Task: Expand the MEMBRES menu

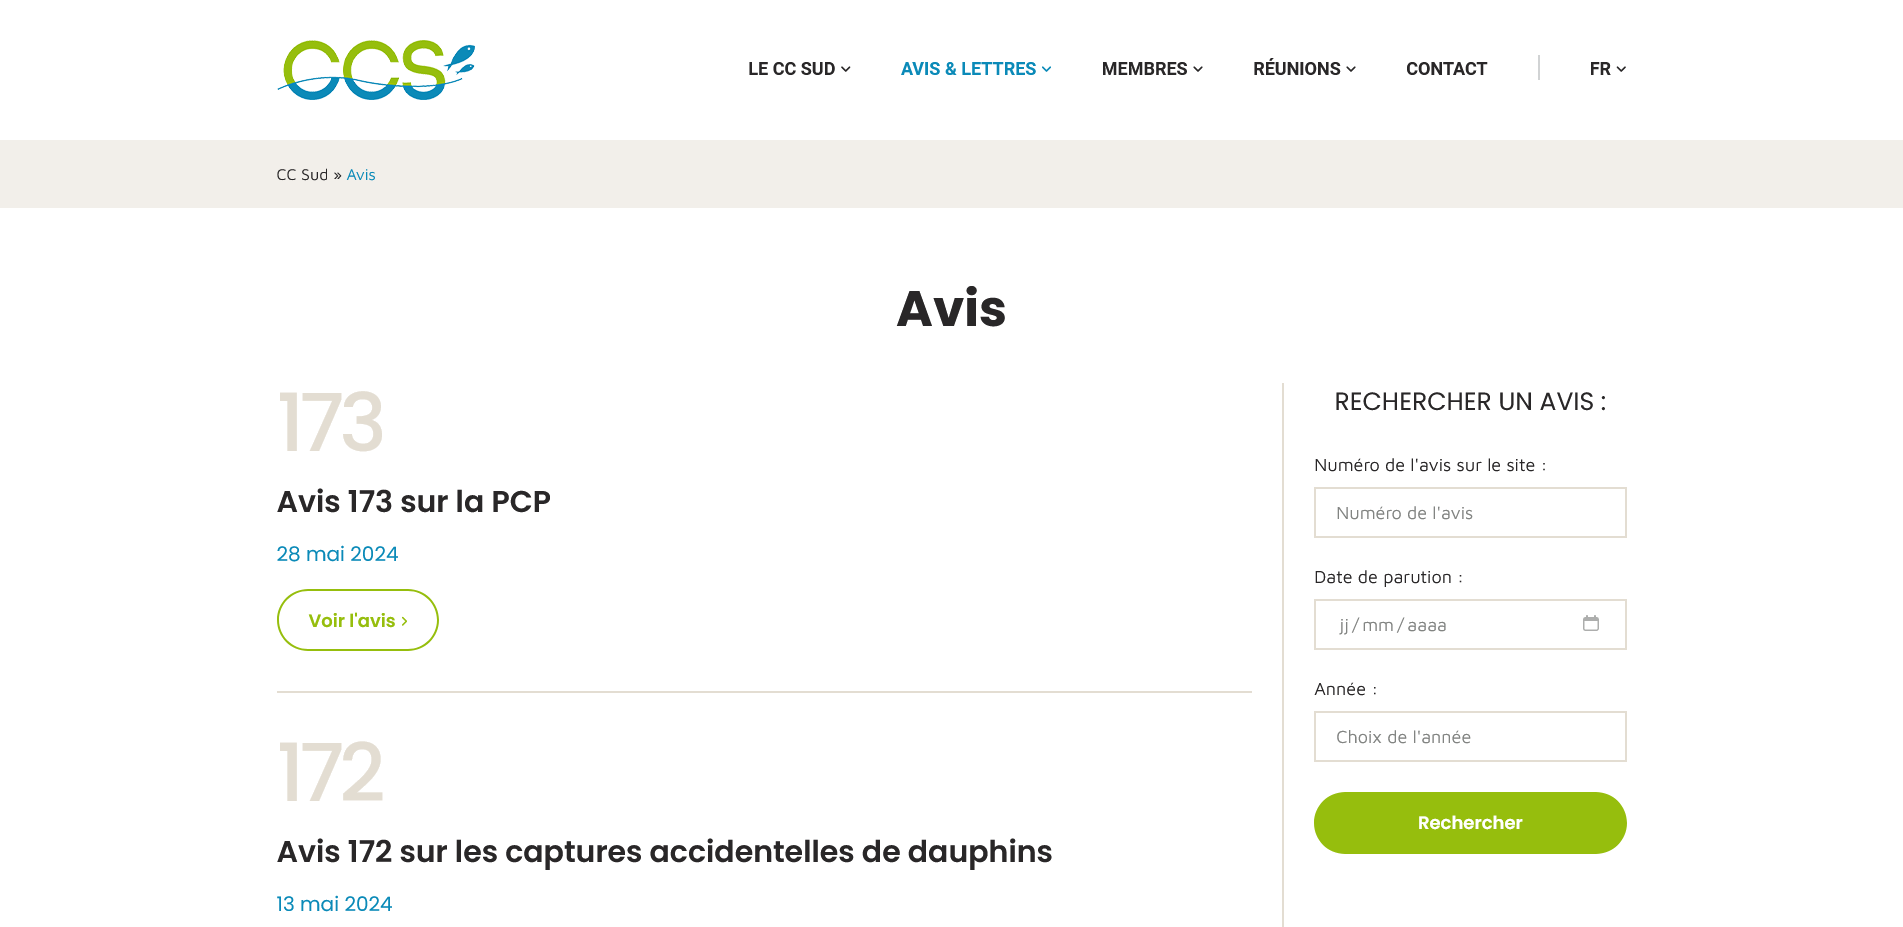Action: coord(1151,69)
